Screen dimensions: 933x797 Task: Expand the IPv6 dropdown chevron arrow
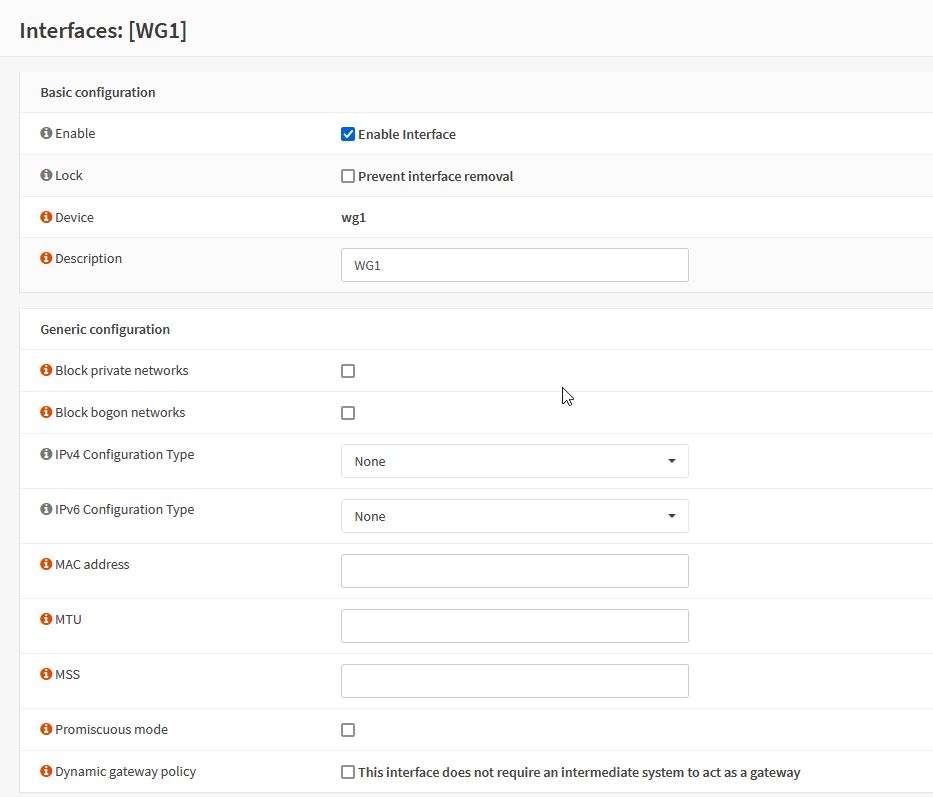pyautogui.click(x=672, y=516)
